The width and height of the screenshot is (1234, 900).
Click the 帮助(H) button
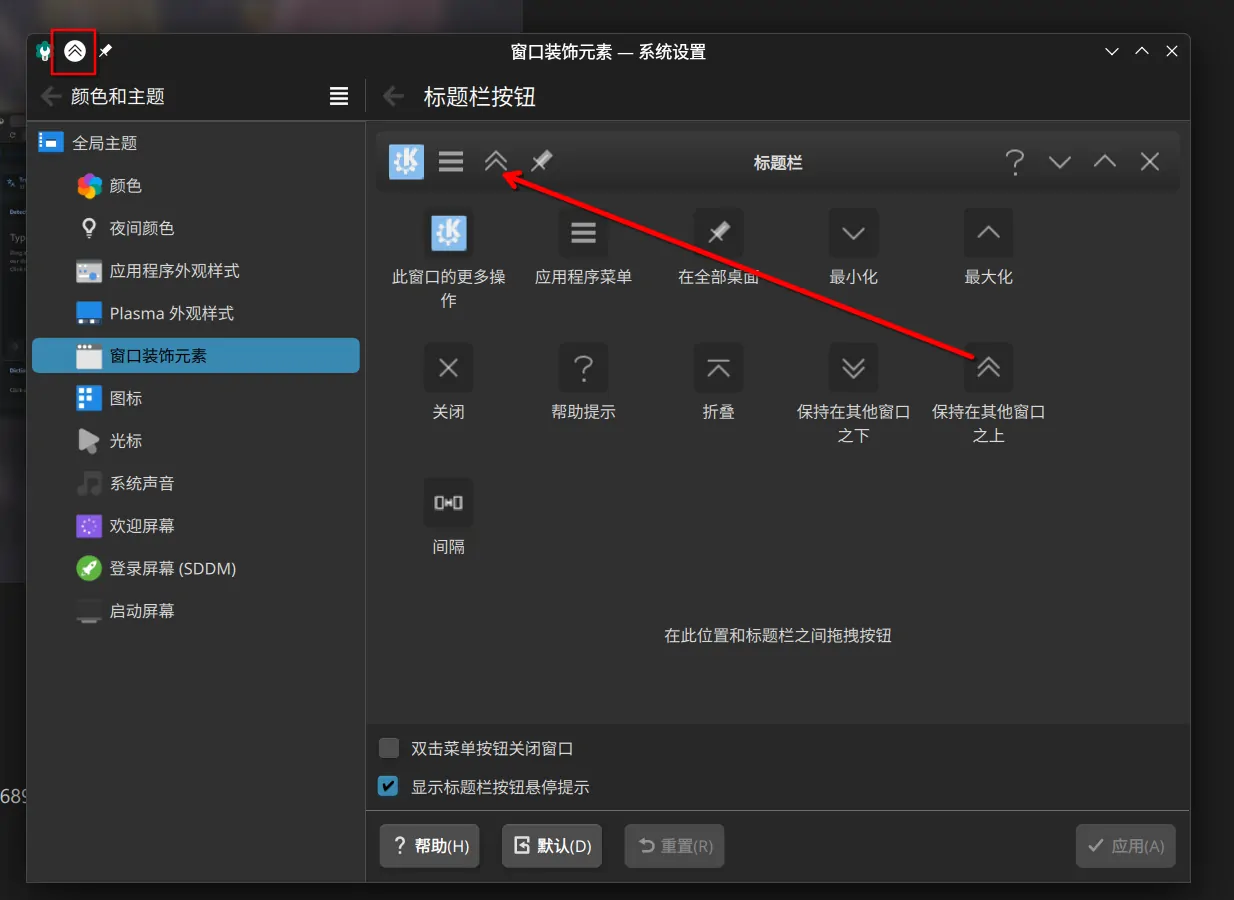tap(430, 846)
